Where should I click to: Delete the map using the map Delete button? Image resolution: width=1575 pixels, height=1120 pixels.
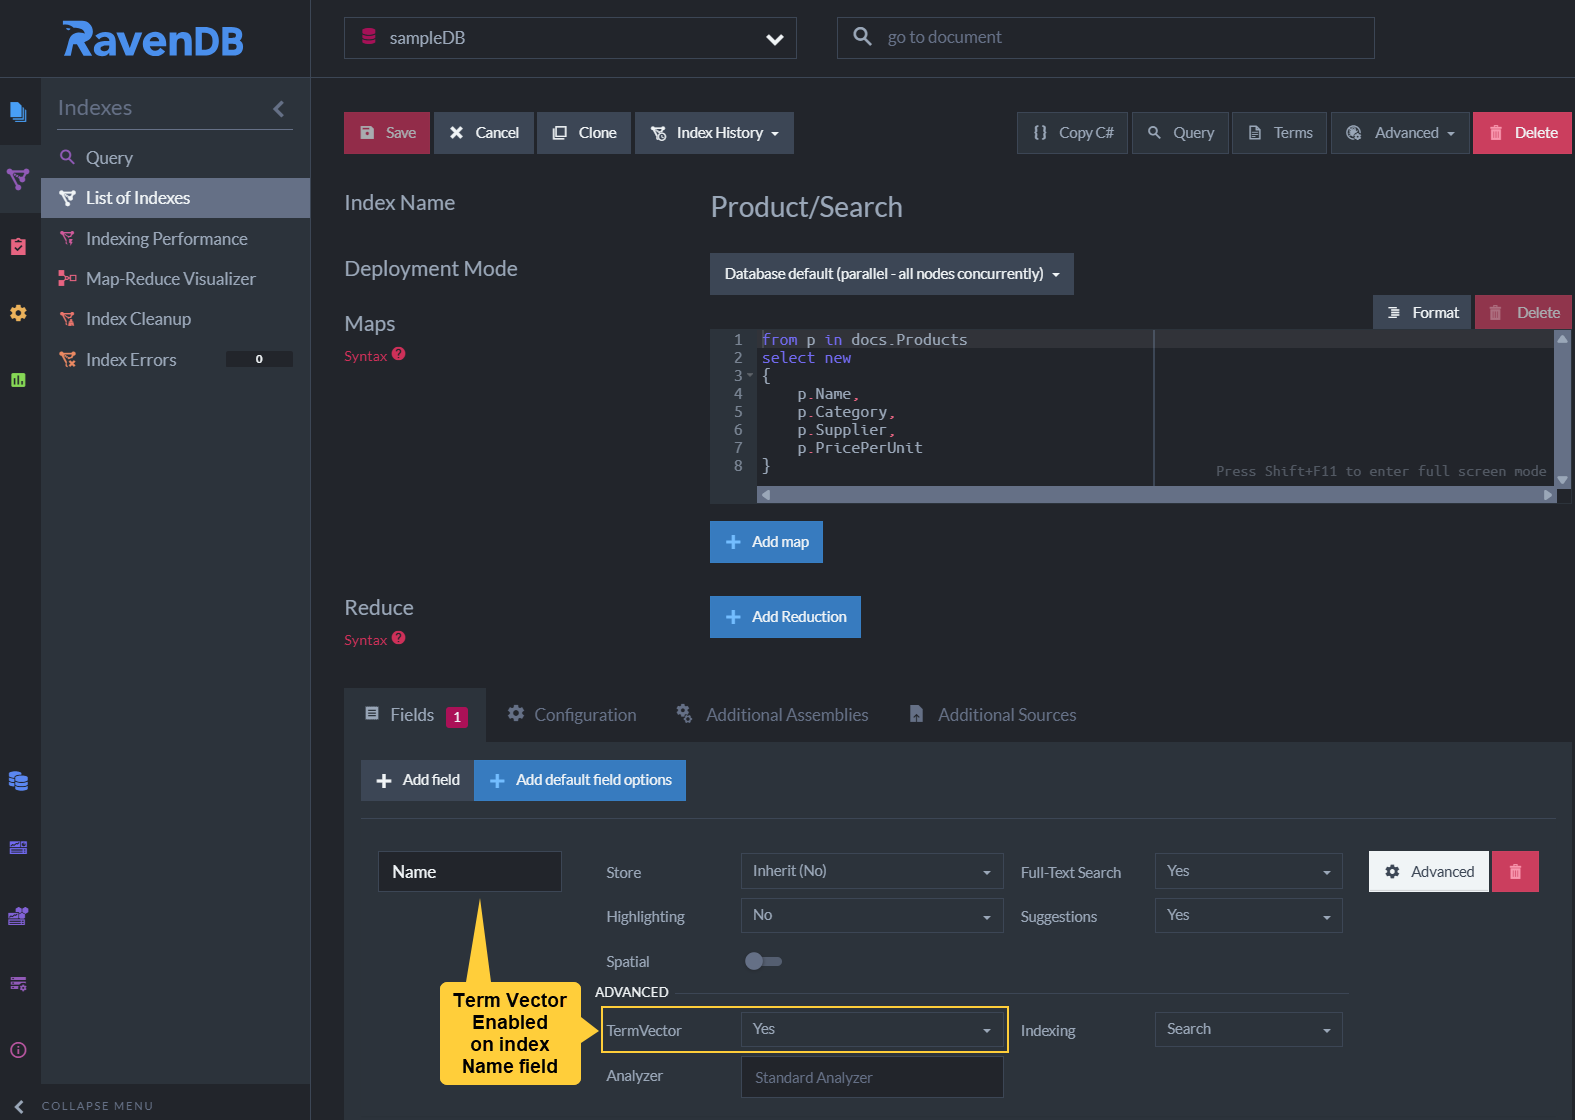1523,313
